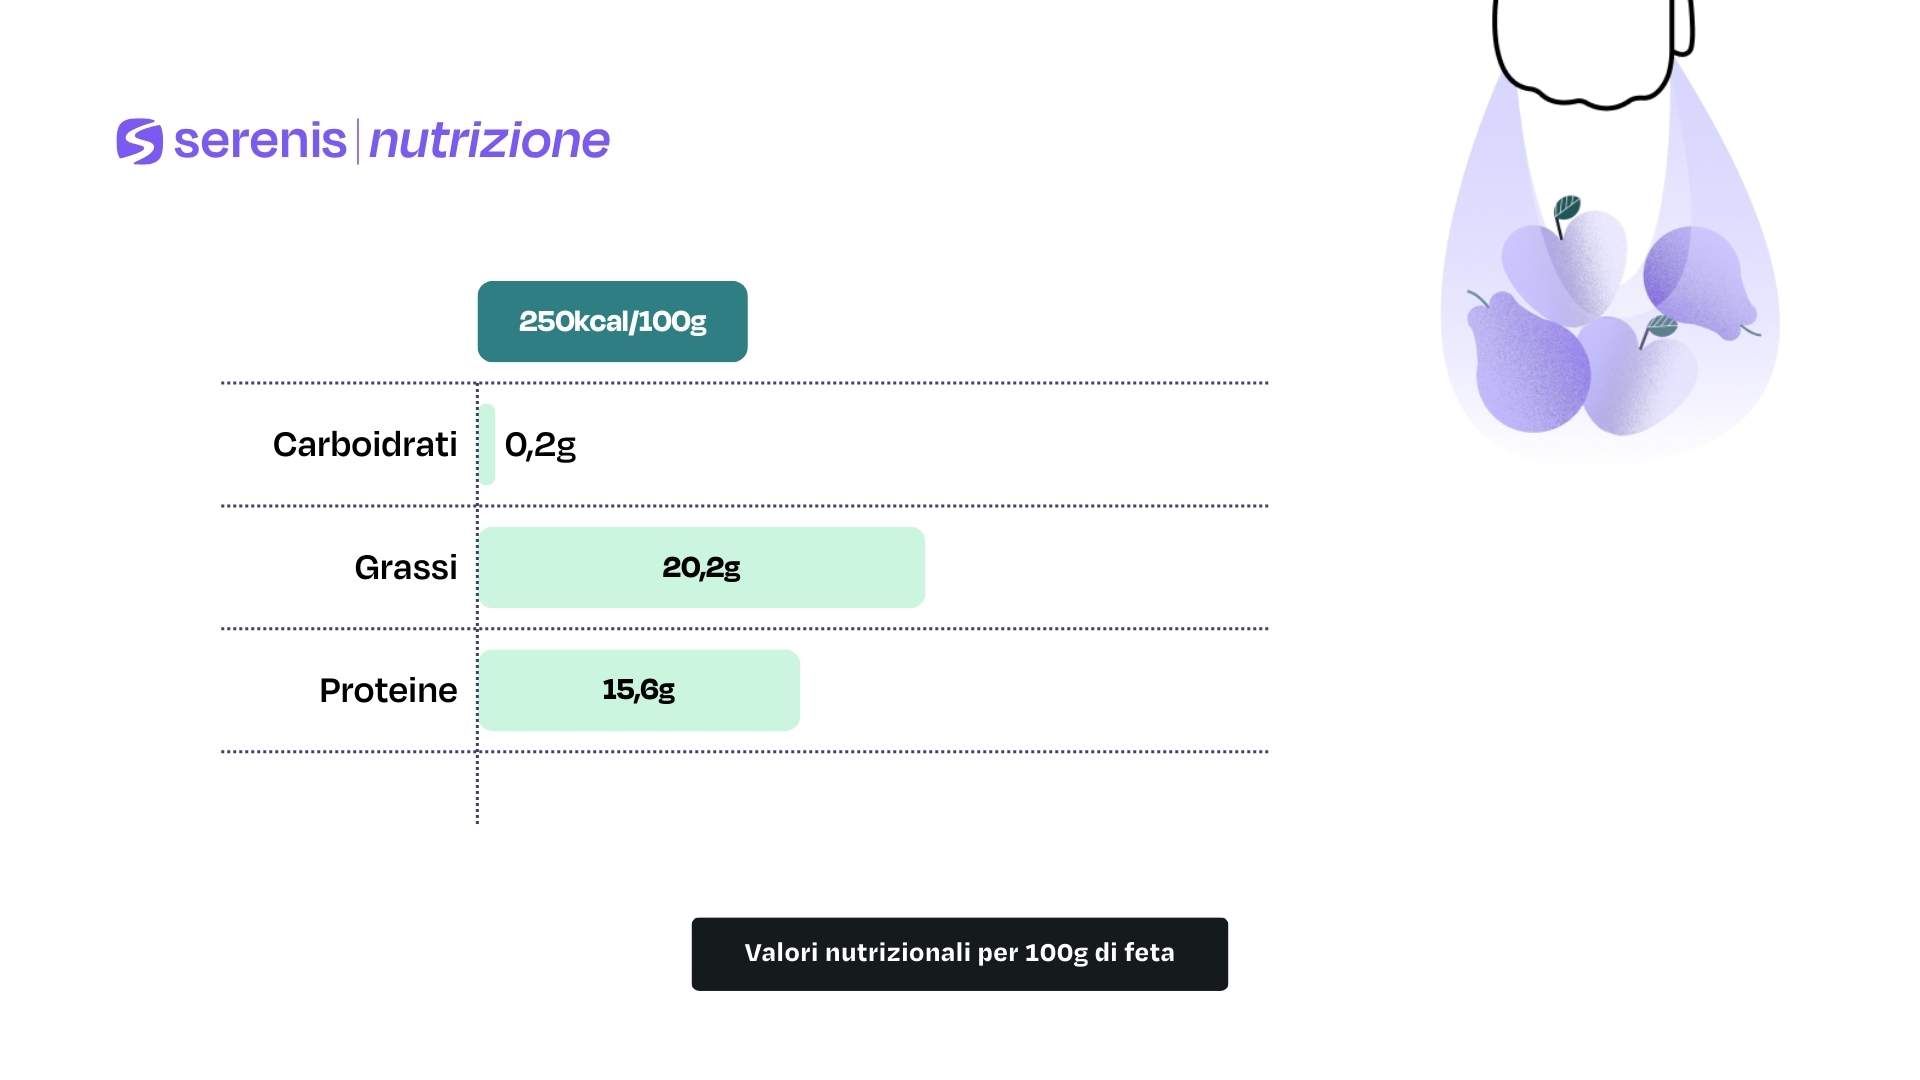Click the green leaf on the top apple
This screenshot has height=1080, width=1920.
click(1566, 209)
